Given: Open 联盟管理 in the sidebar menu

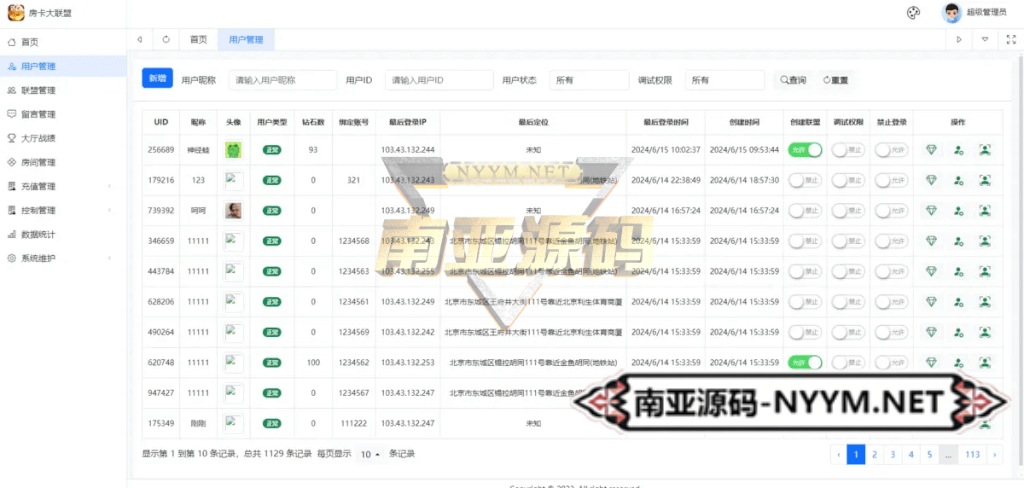Looking at the screenshot, I should (x=38, y=90).
